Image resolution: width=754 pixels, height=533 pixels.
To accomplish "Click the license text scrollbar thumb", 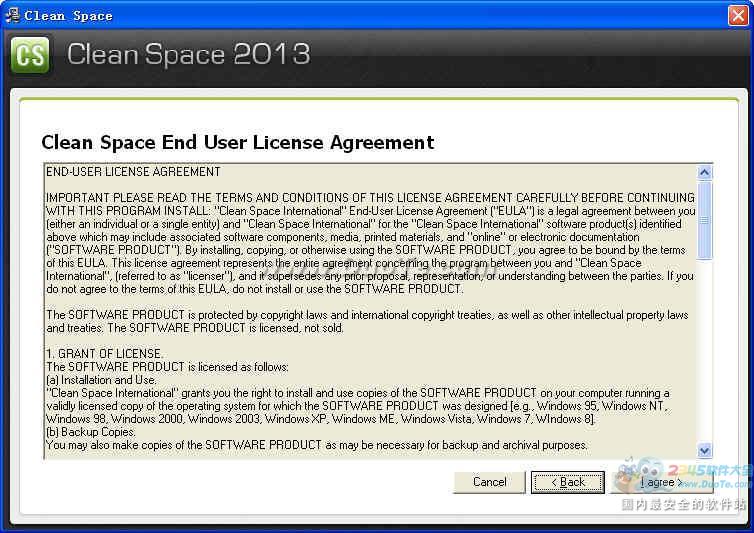I will click(704, 220).
